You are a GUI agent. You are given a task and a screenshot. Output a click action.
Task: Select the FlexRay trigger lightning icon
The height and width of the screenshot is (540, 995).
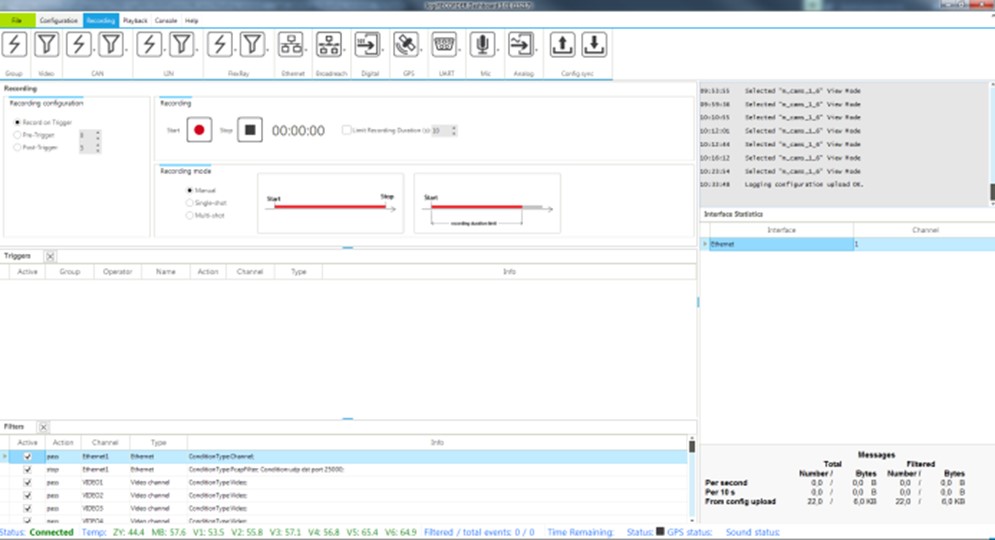coord(220,44)
